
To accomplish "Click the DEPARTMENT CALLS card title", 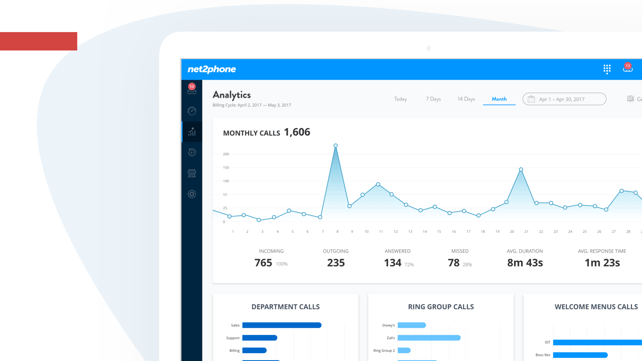I will [x=285, y=307].
